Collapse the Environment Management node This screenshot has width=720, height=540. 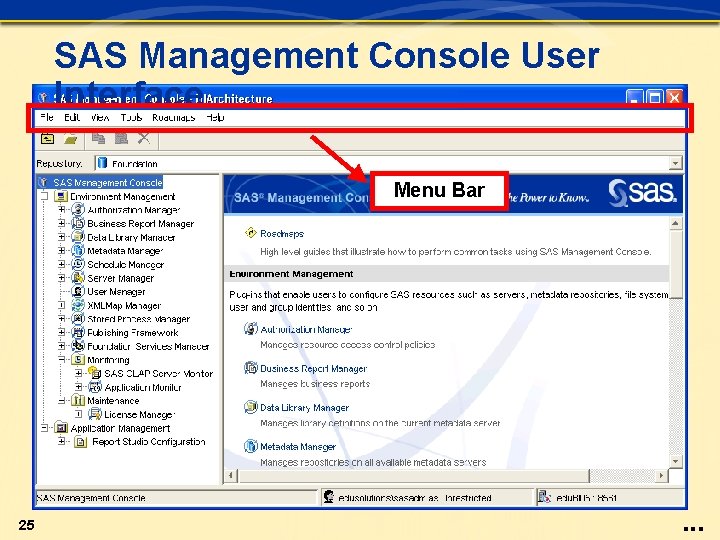[x=45, y=197]
